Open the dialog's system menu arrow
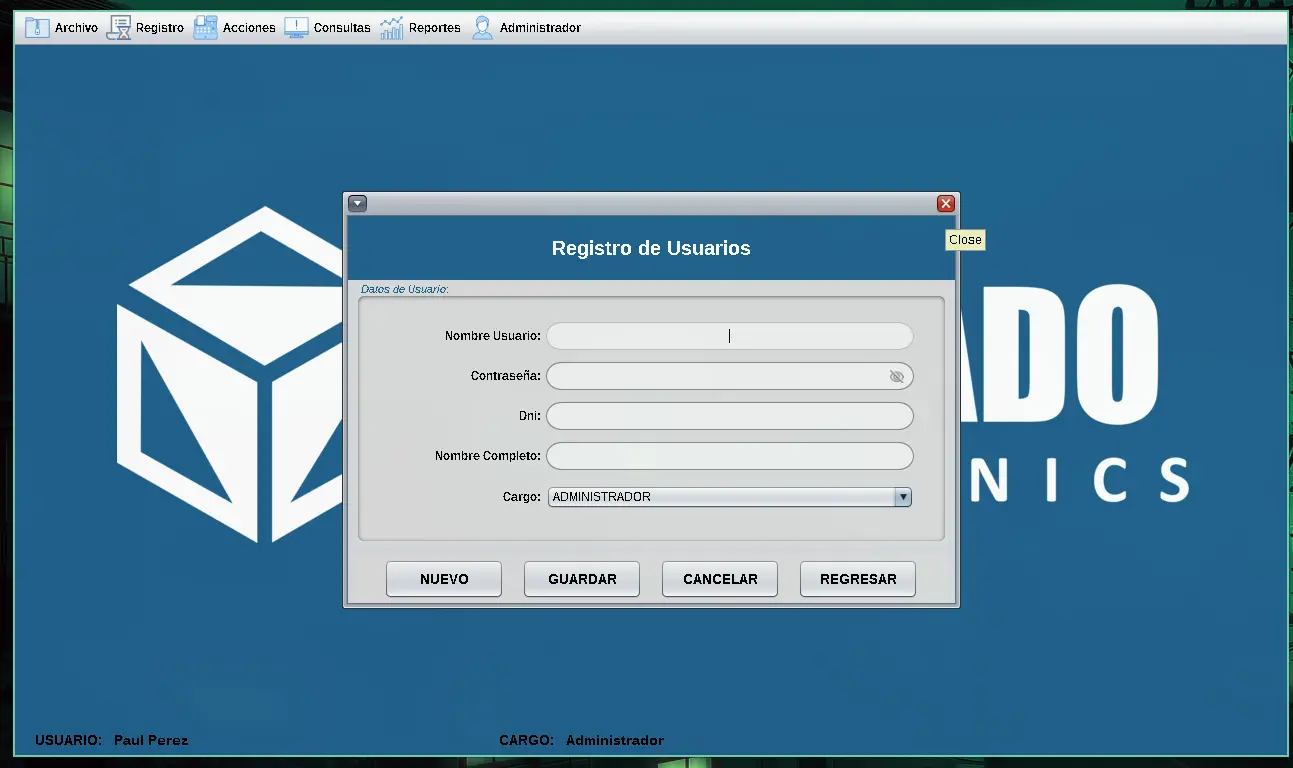Viewport: 1293px width, 768px height. pos(357,204)
